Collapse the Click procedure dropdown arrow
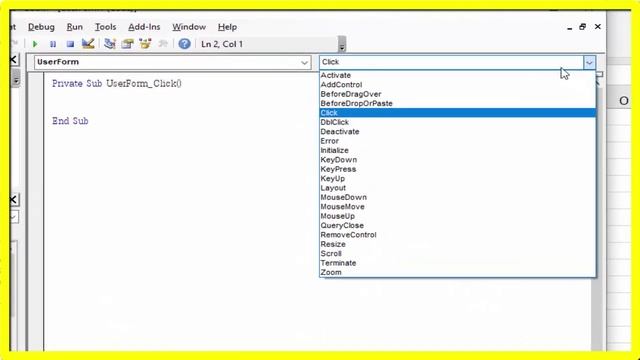Image resolution: width=640 pixels, height=360 pixels. coord(589,62)
